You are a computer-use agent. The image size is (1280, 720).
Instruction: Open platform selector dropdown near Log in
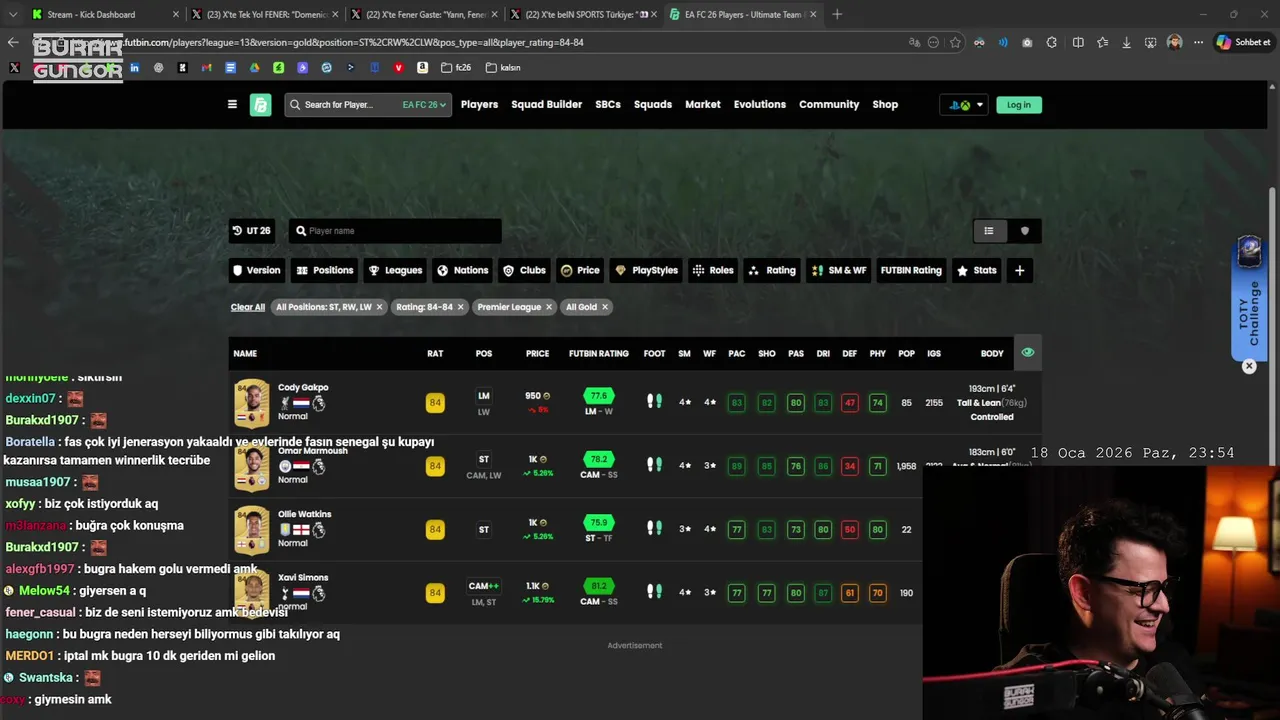point(964,105)
